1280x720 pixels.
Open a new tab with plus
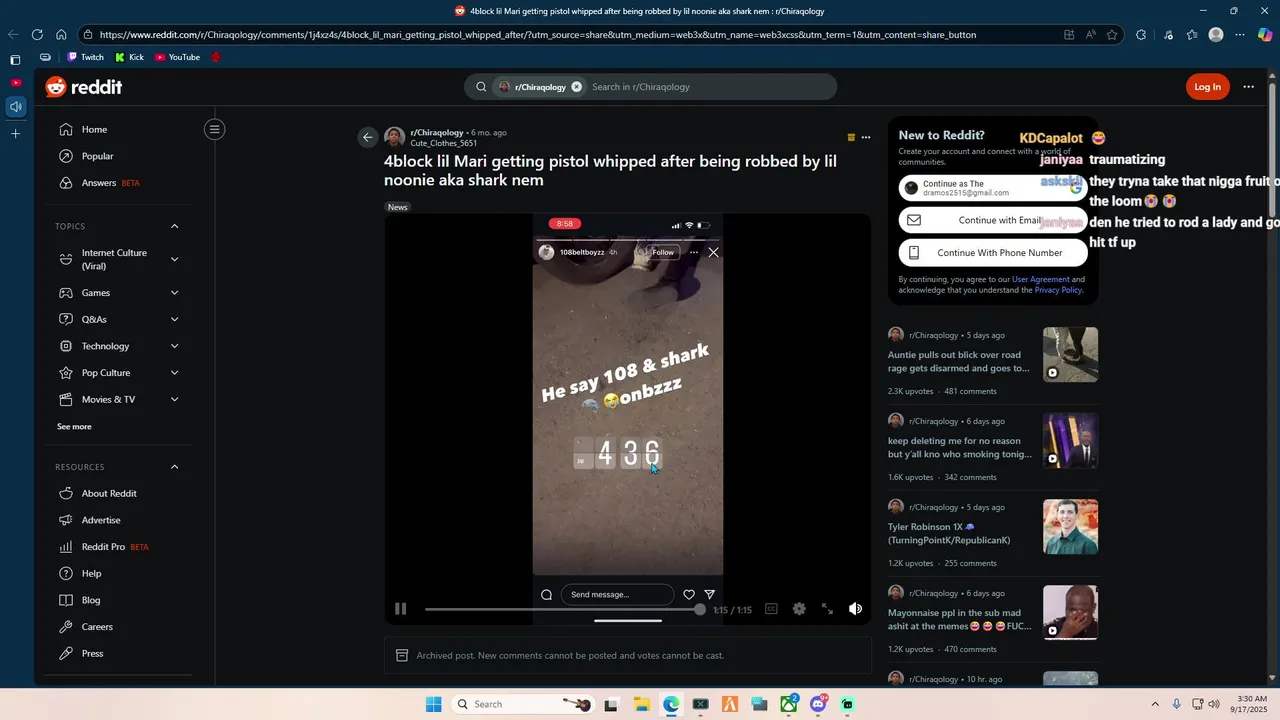[x=15, y=133]
